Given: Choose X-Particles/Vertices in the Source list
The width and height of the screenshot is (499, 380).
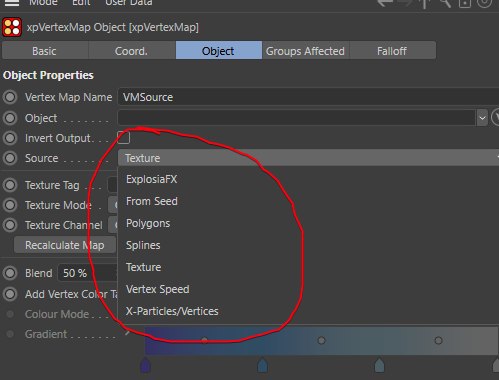Looking at the screenshot, I should click(x=172, y=311).
